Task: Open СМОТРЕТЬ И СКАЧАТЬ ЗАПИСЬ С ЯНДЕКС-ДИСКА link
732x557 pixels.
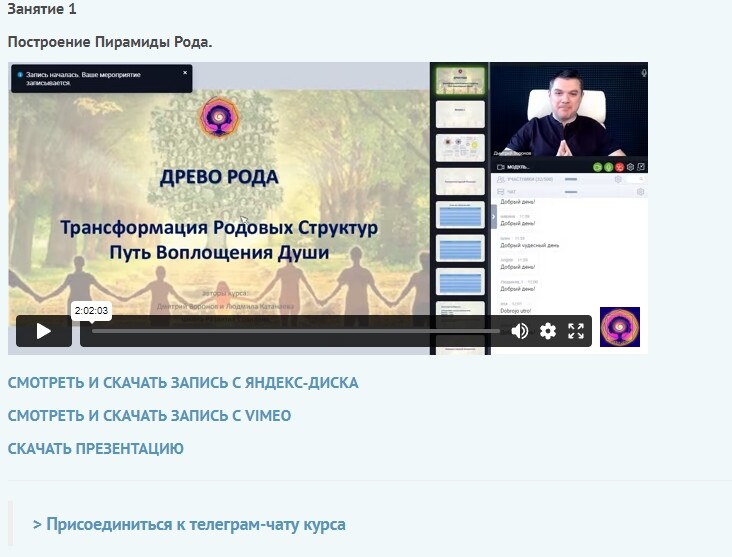Action: [183, 383]
